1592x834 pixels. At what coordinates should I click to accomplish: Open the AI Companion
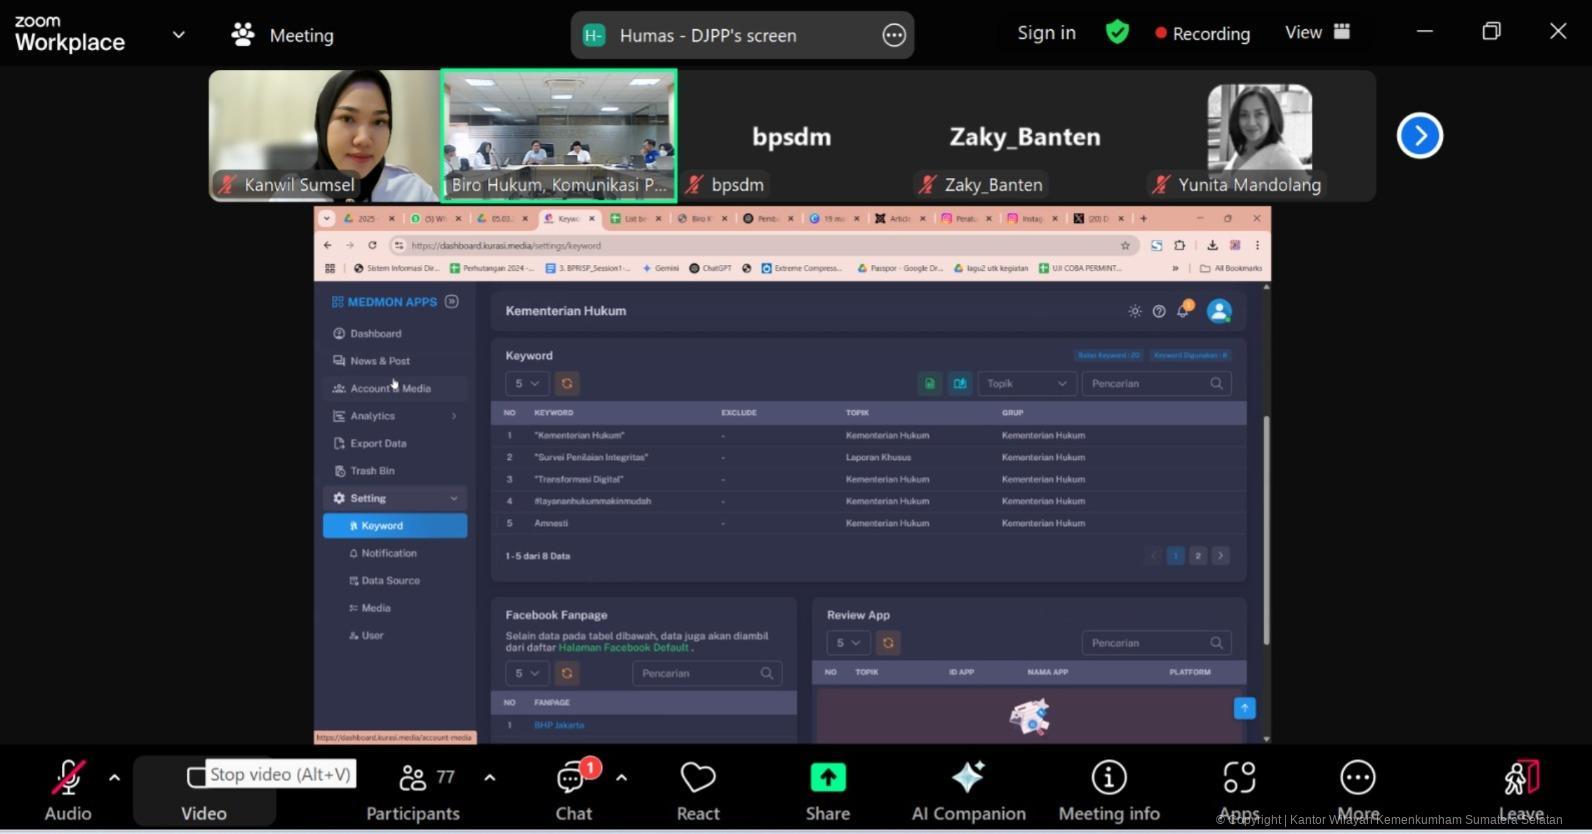(x=968, y=779)
